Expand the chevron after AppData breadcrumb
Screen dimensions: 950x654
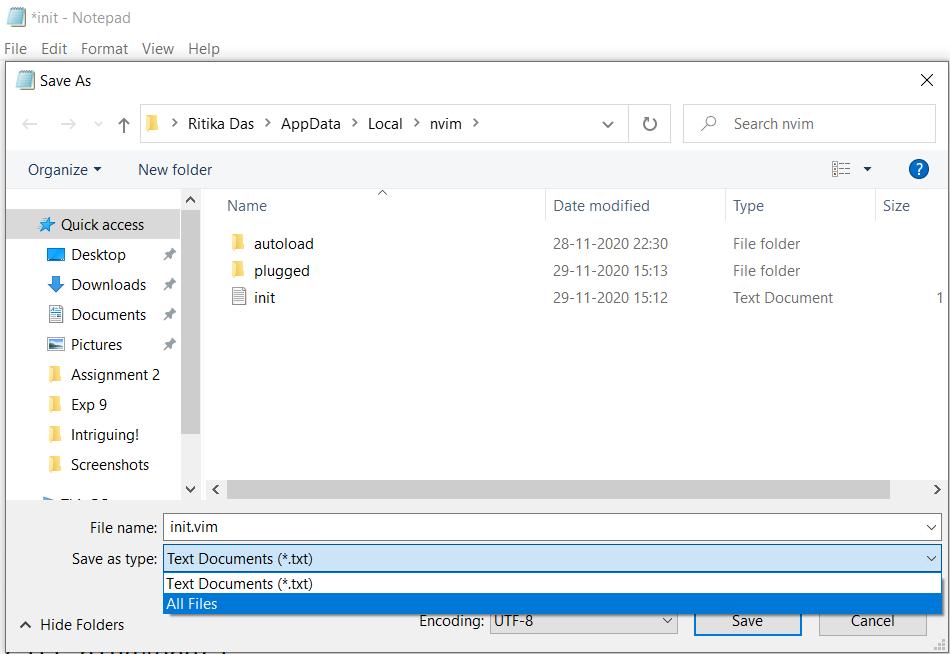coord(354,123)
